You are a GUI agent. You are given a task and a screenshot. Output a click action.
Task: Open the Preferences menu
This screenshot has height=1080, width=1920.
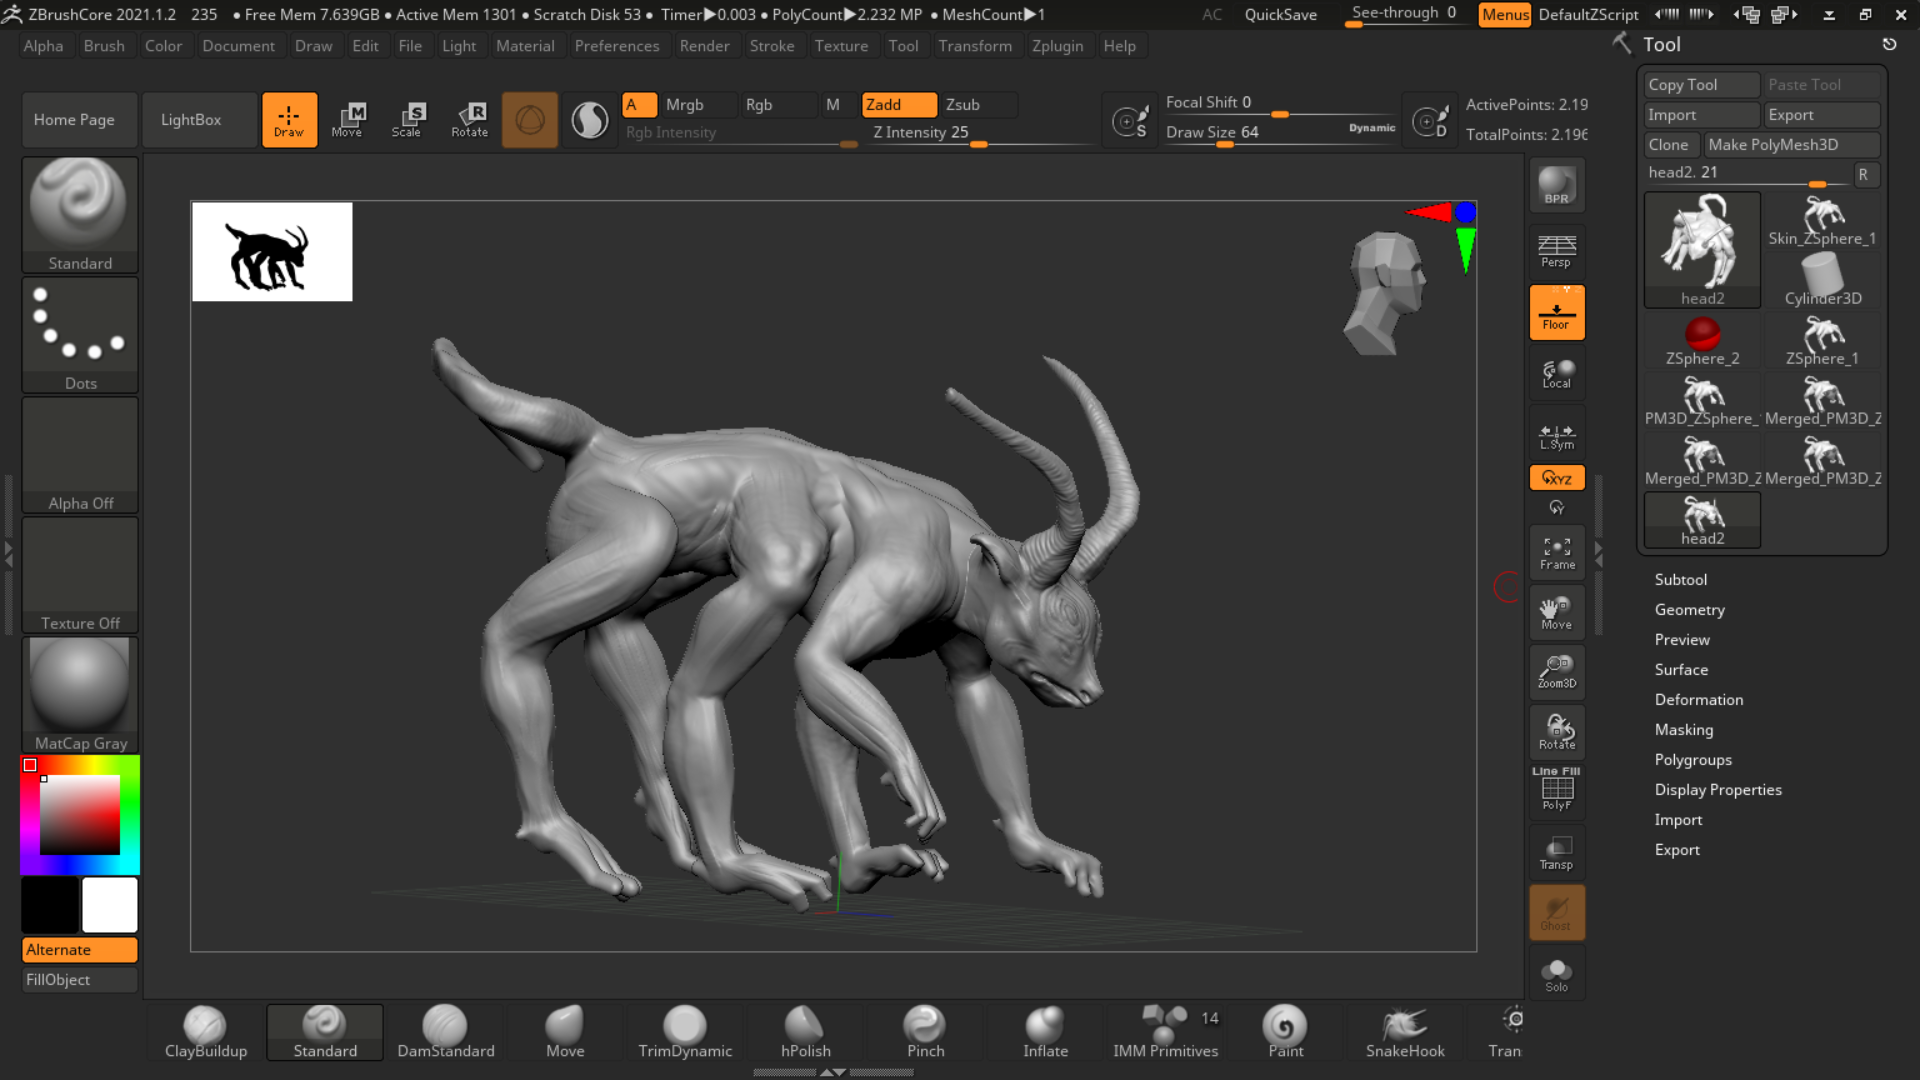tap(616, 46)
